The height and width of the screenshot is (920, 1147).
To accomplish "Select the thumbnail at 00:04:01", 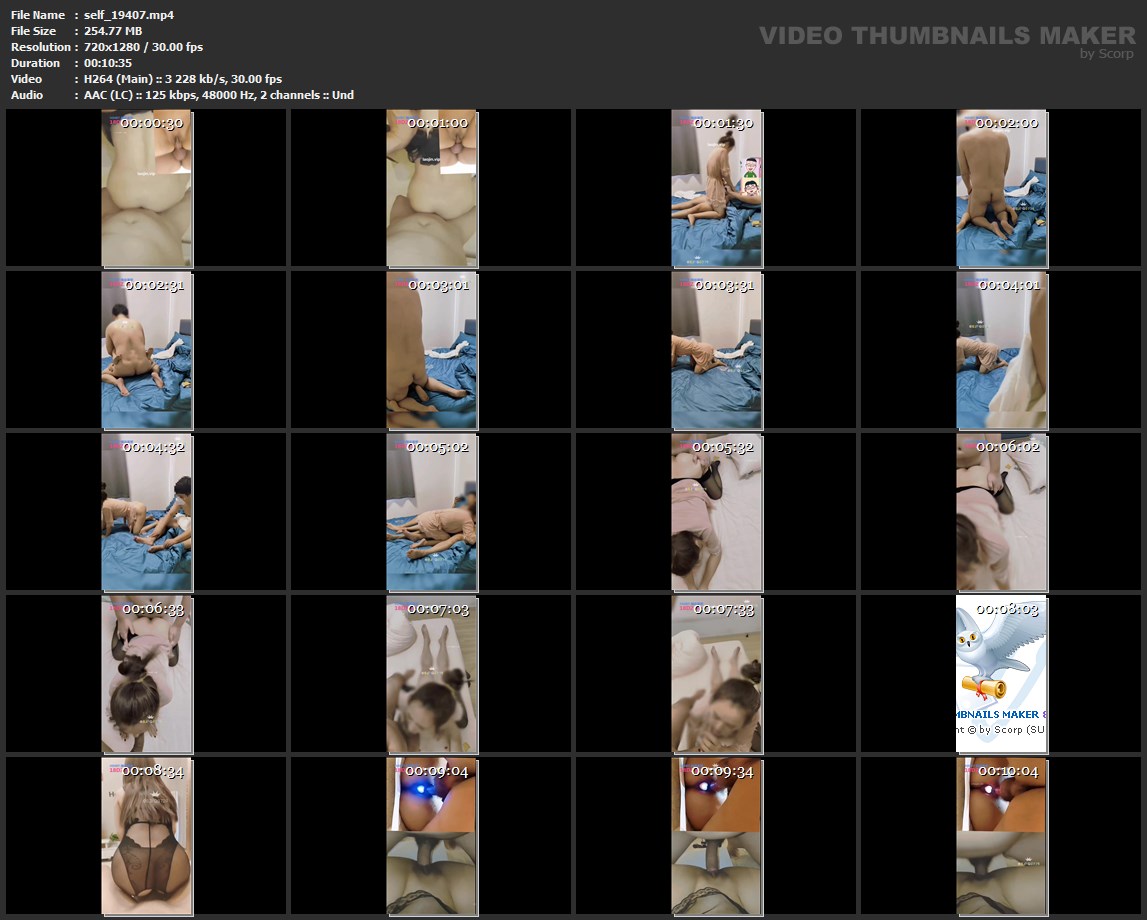I will pyautogui.click(x=1001, y=350).
